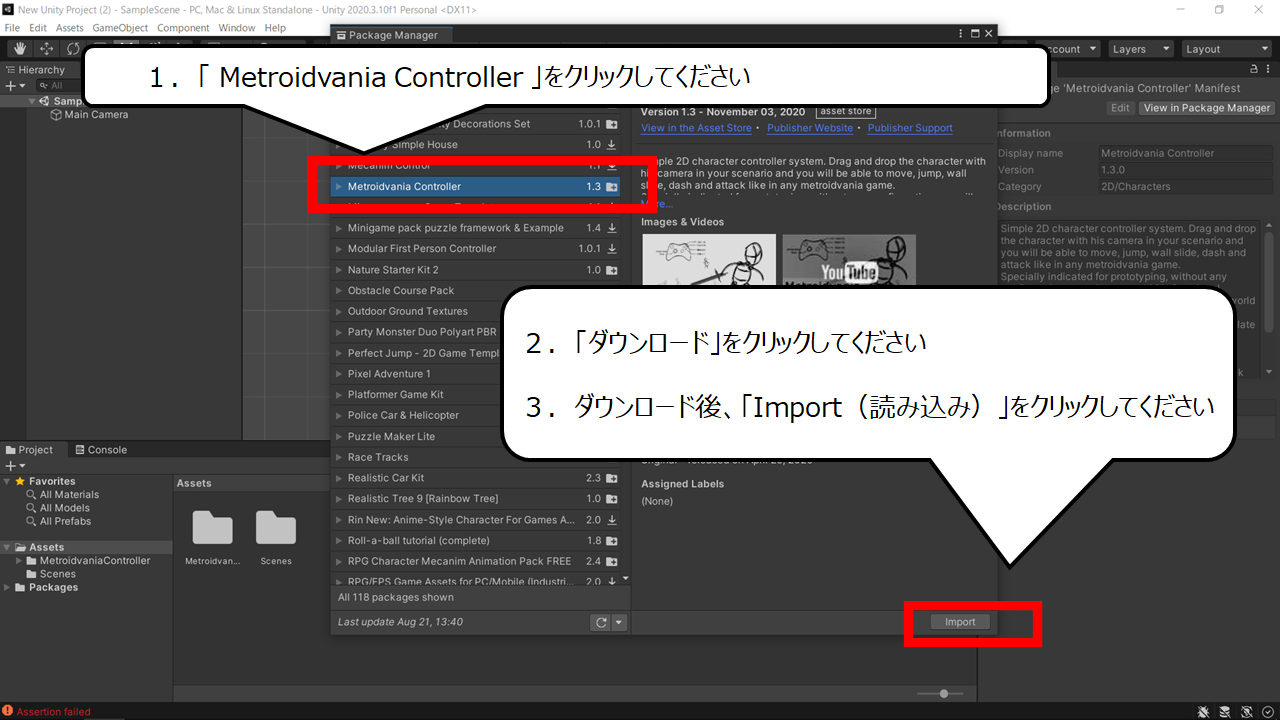Click import icon for Realistic Car Kit
The height and width of the screenshot is (720, 1280).
click(x=611, y=478)
